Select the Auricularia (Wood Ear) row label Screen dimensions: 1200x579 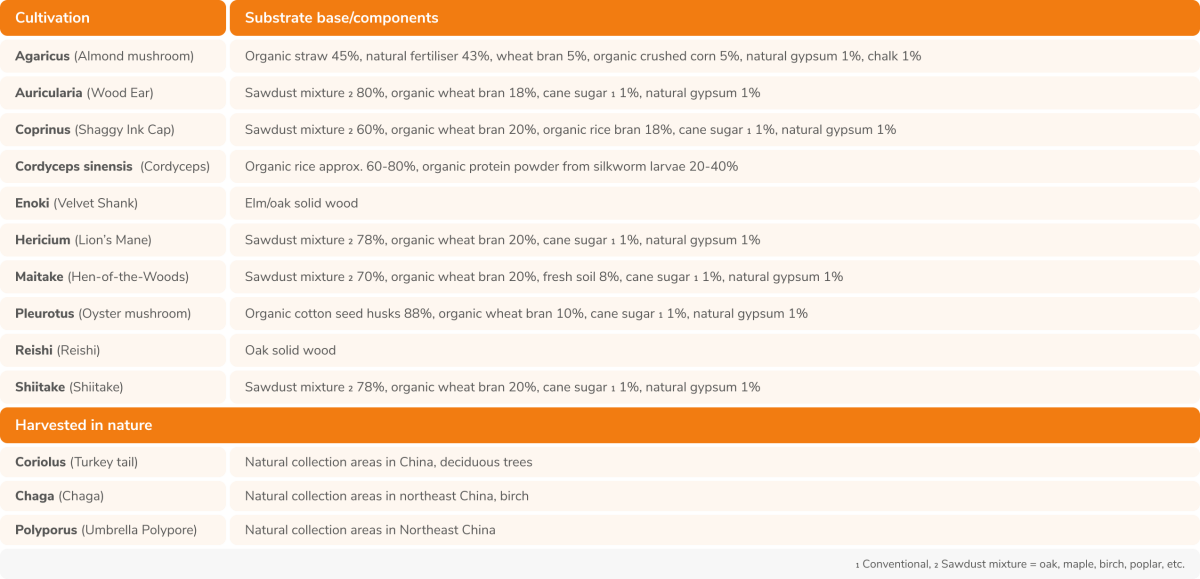84,93
